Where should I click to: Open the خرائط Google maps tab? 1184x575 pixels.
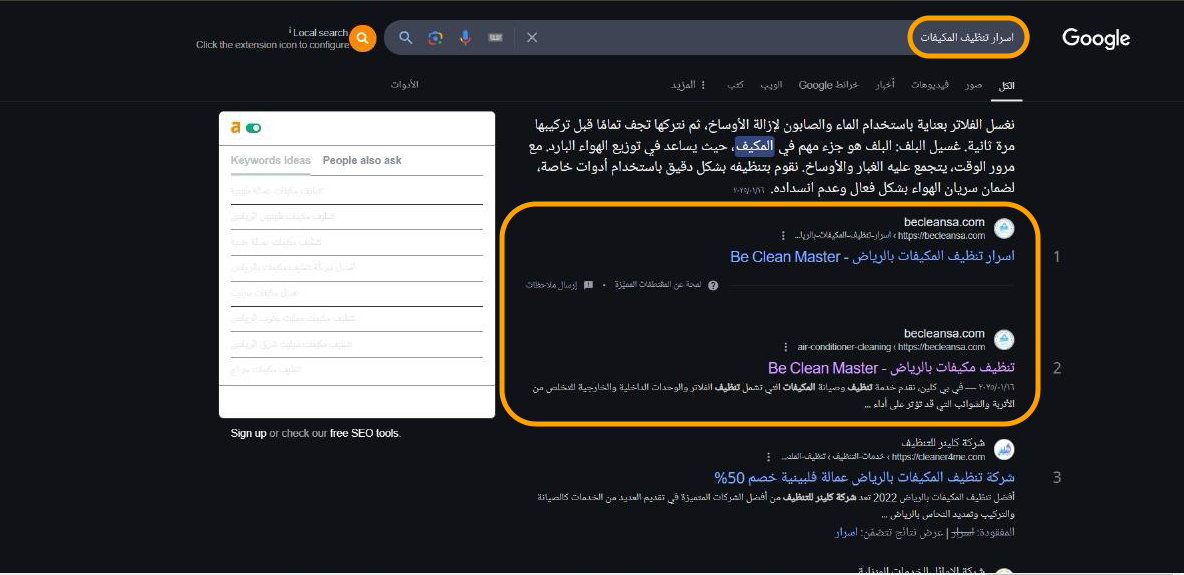(x=828, y=85)
